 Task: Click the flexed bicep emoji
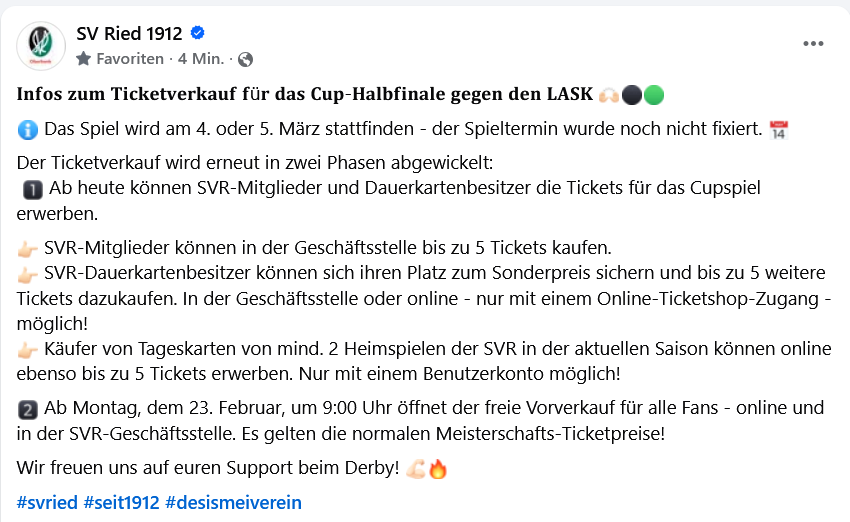415,468
